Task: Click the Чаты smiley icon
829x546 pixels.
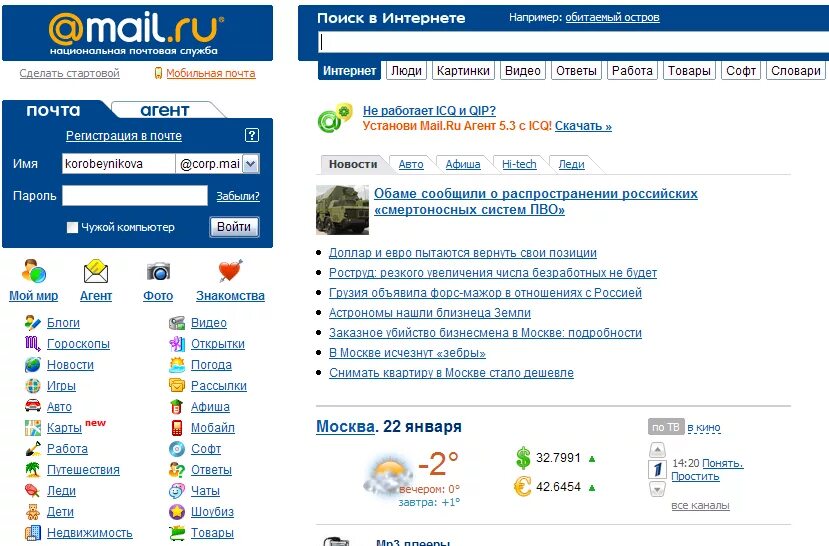Action: tap(177, 491)
